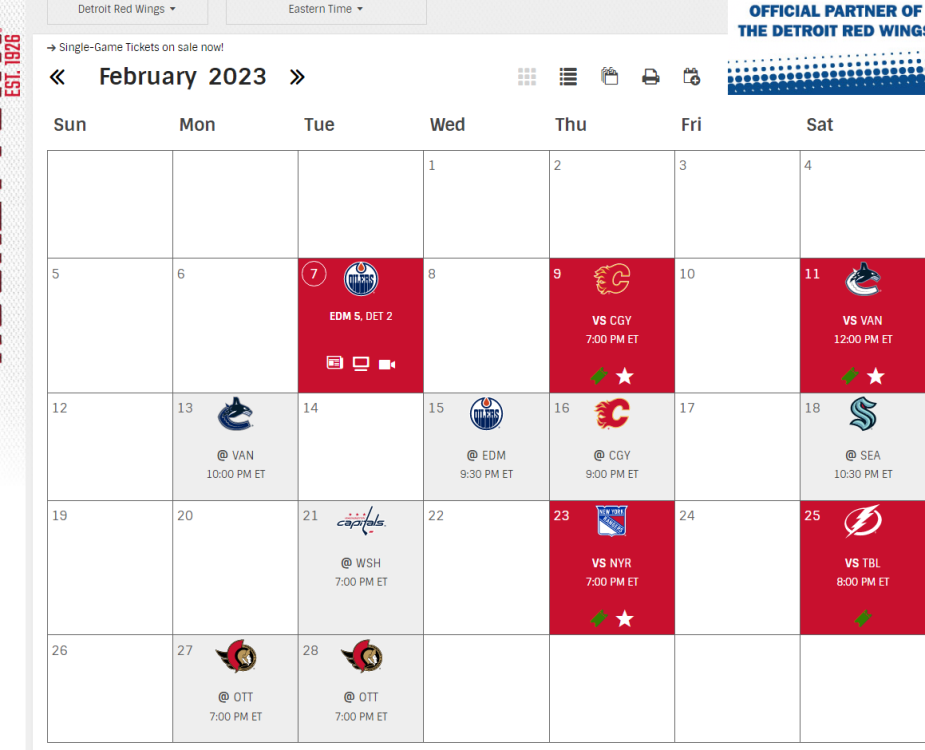Click the ticket icon for the VS TBL game

click(x=862, y=619)
